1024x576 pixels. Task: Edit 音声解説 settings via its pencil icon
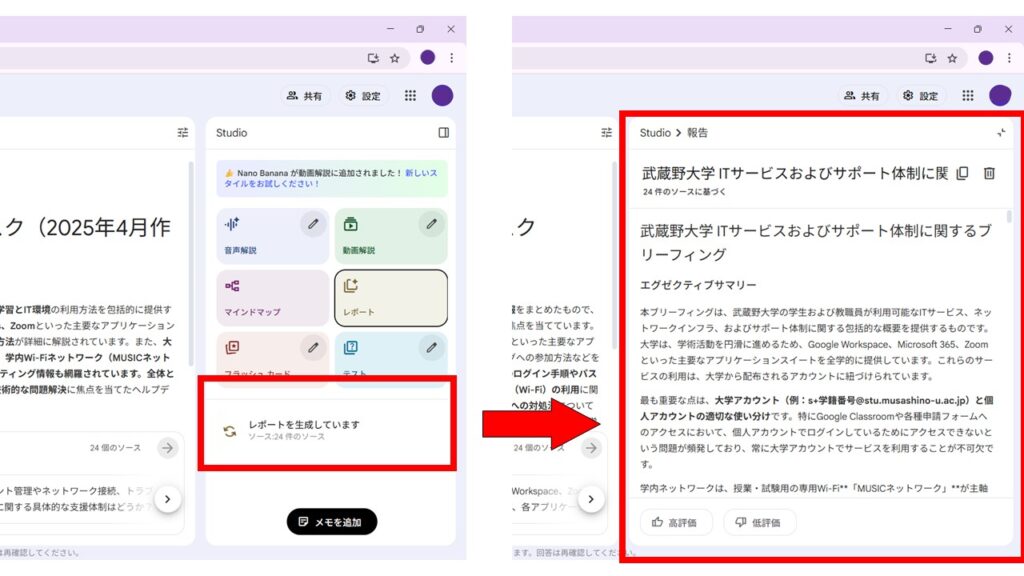click(313, 224)
